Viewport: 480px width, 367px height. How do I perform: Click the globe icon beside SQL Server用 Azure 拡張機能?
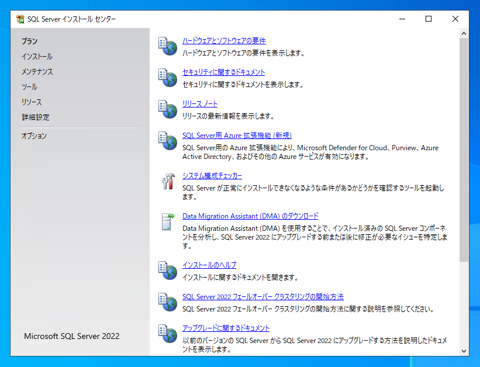click(167, 141)
